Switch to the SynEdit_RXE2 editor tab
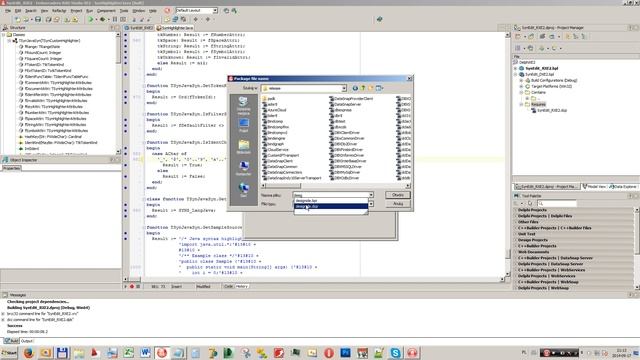 click(x=139, y=28)
